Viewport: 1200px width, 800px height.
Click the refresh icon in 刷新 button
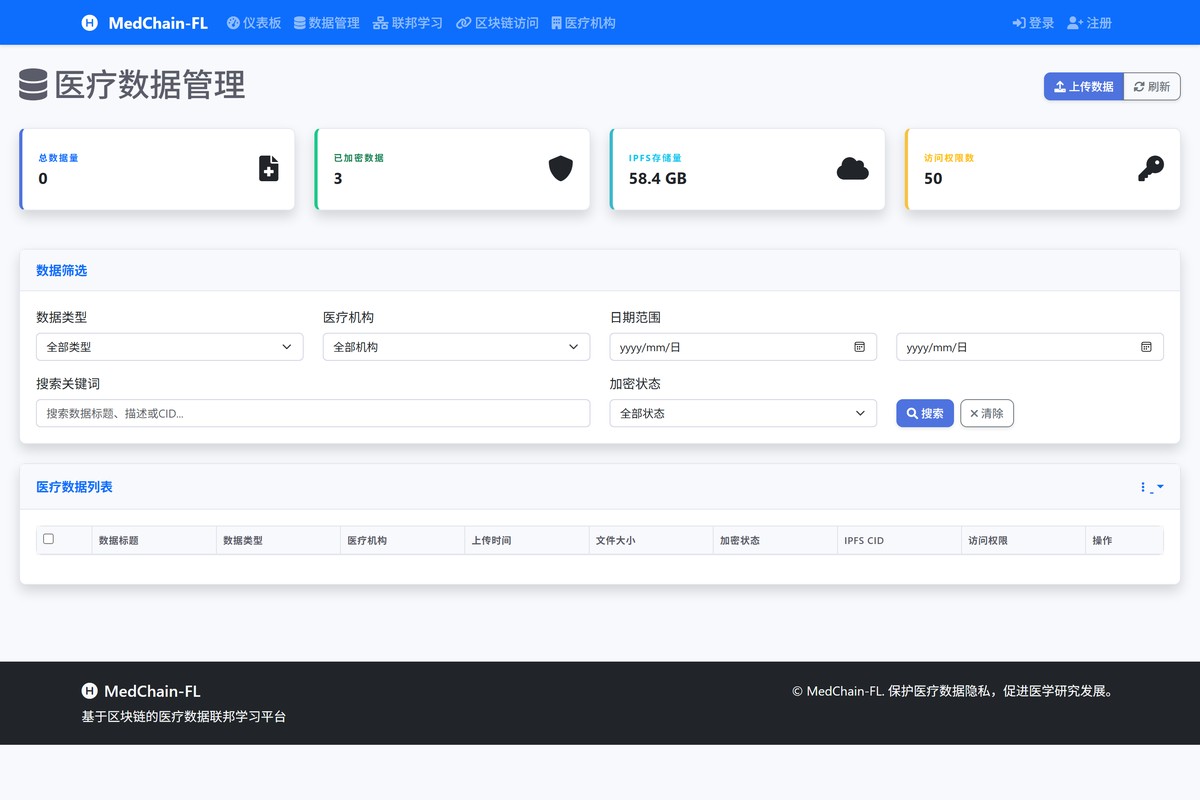tap(1137, 86)
